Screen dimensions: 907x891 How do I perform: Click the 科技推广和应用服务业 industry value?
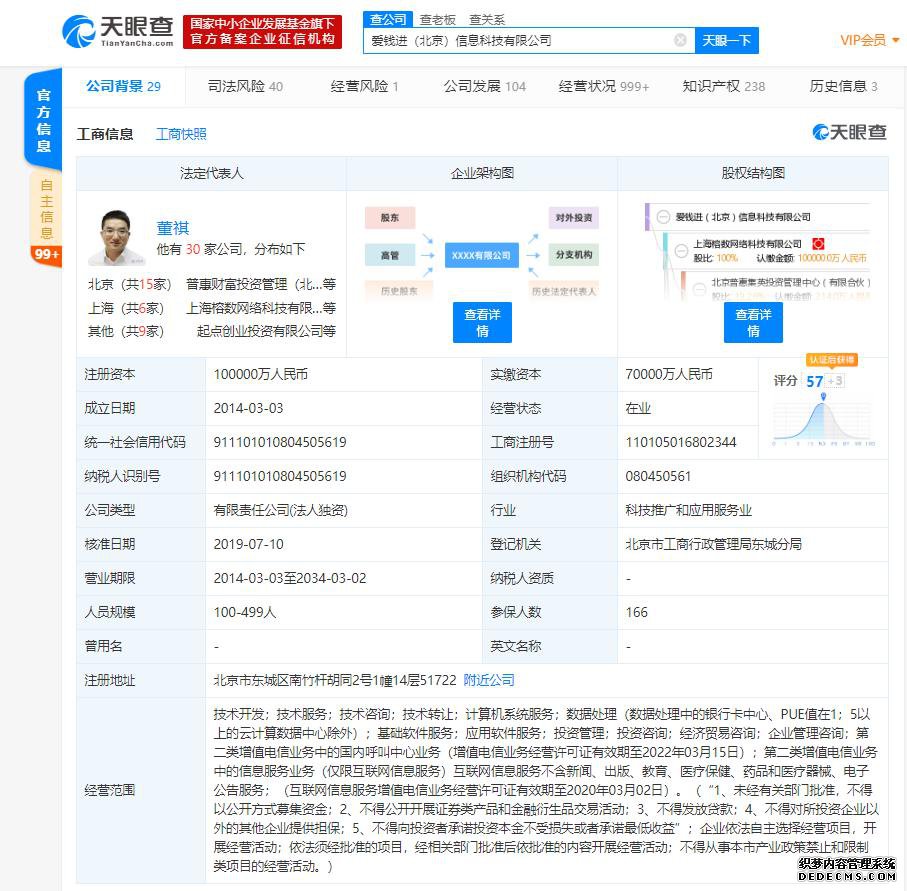pyautogui.click(x=688, y=510)
